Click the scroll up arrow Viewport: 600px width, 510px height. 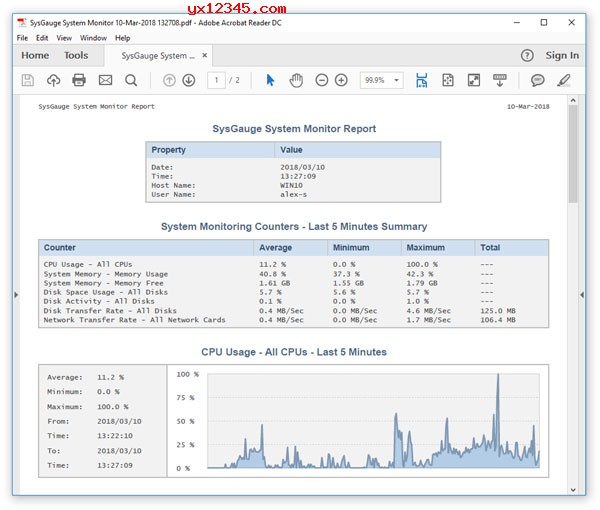pos(573,100)
